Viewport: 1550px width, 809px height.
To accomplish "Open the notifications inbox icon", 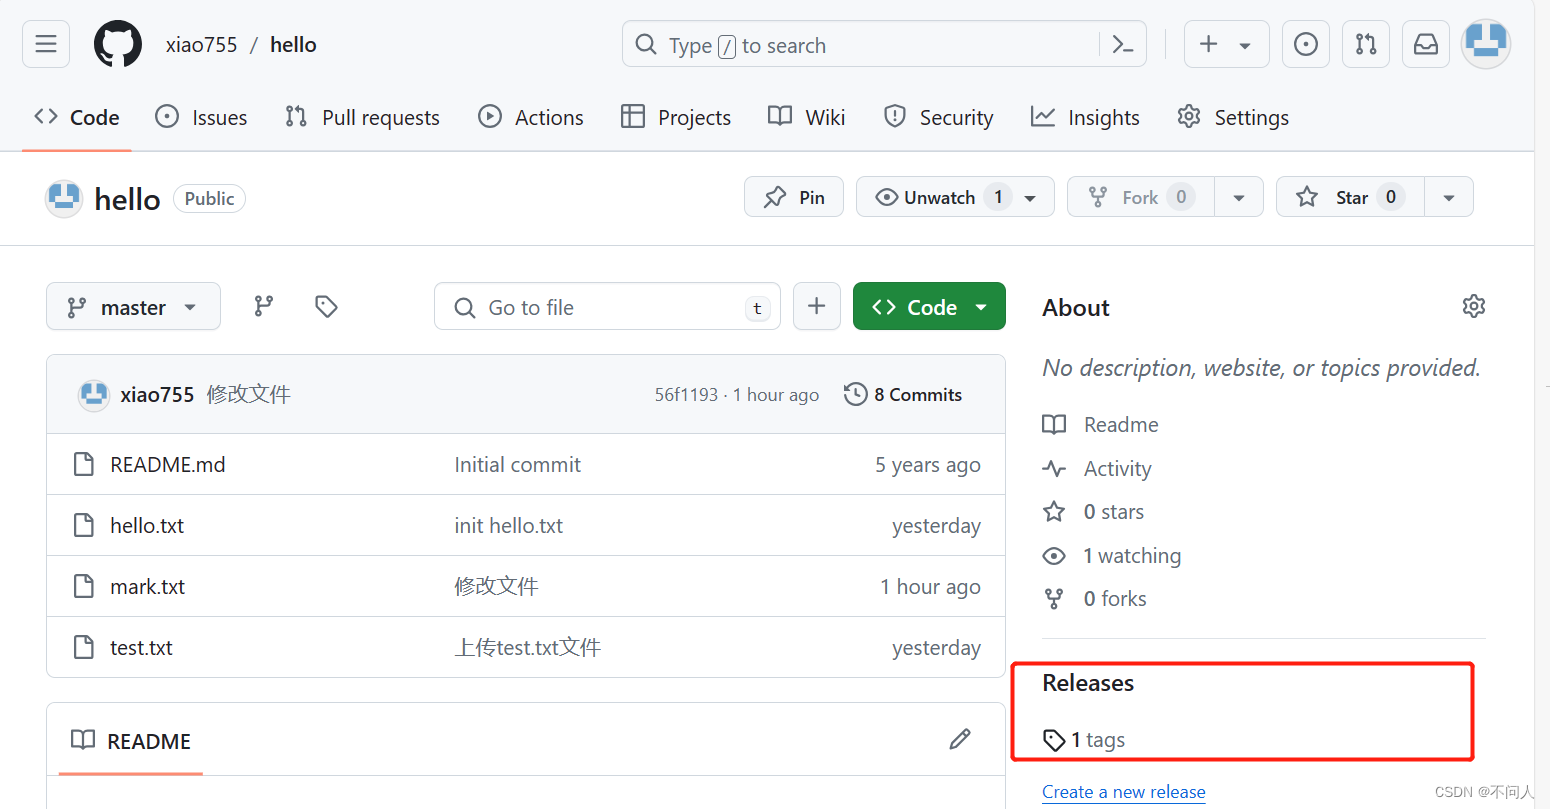I will 1426,44.
